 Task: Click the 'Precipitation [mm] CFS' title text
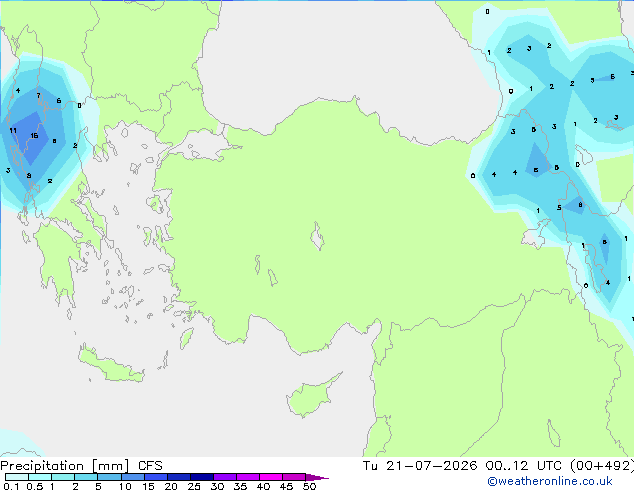[81, 466]
